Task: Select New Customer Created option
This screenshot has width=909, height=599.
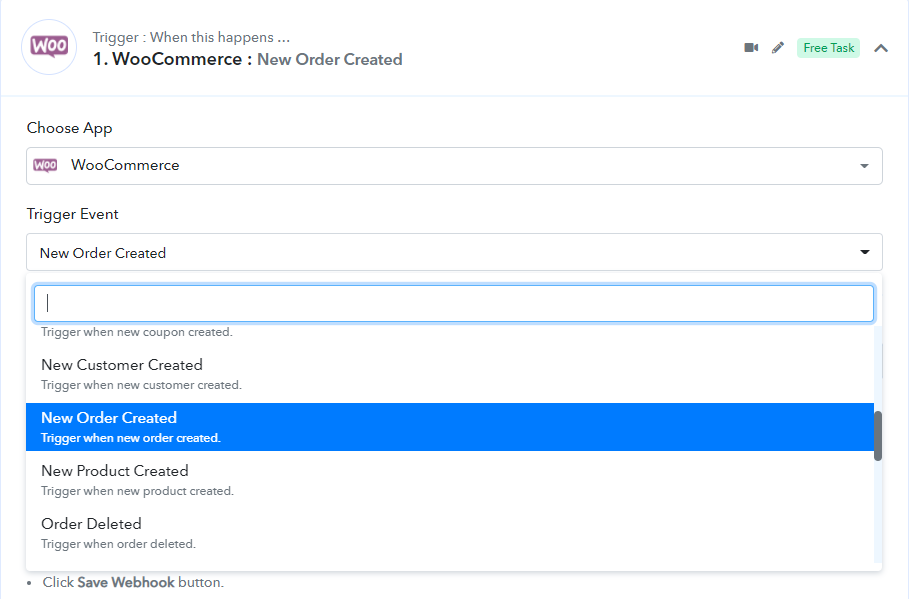Action: (450, 374)
